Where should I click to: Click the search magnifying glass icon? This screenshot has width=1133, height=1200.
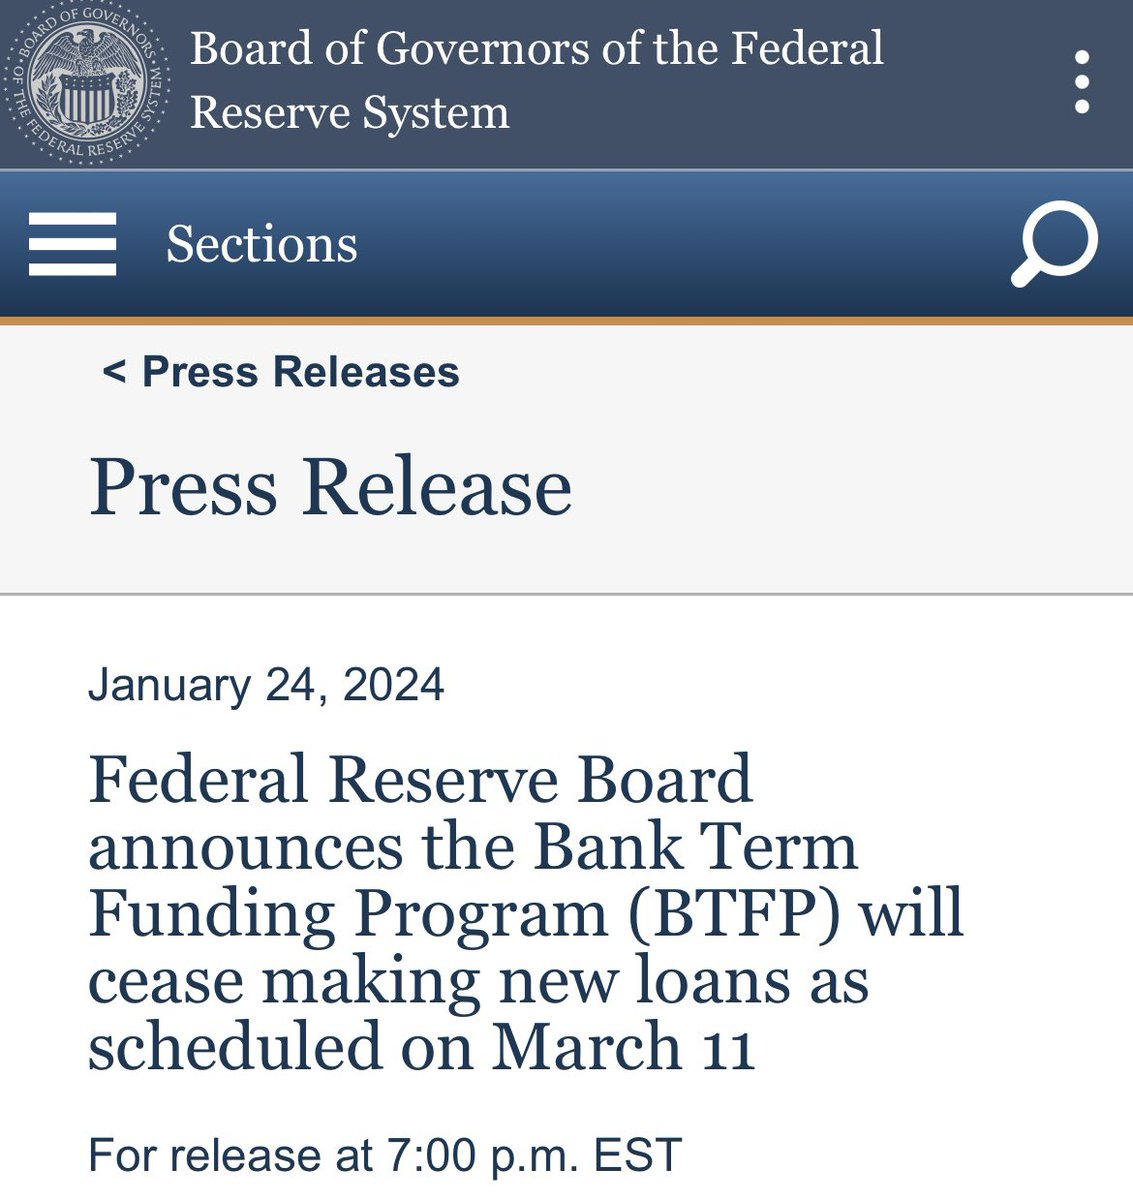click(x=1055, y=244)
